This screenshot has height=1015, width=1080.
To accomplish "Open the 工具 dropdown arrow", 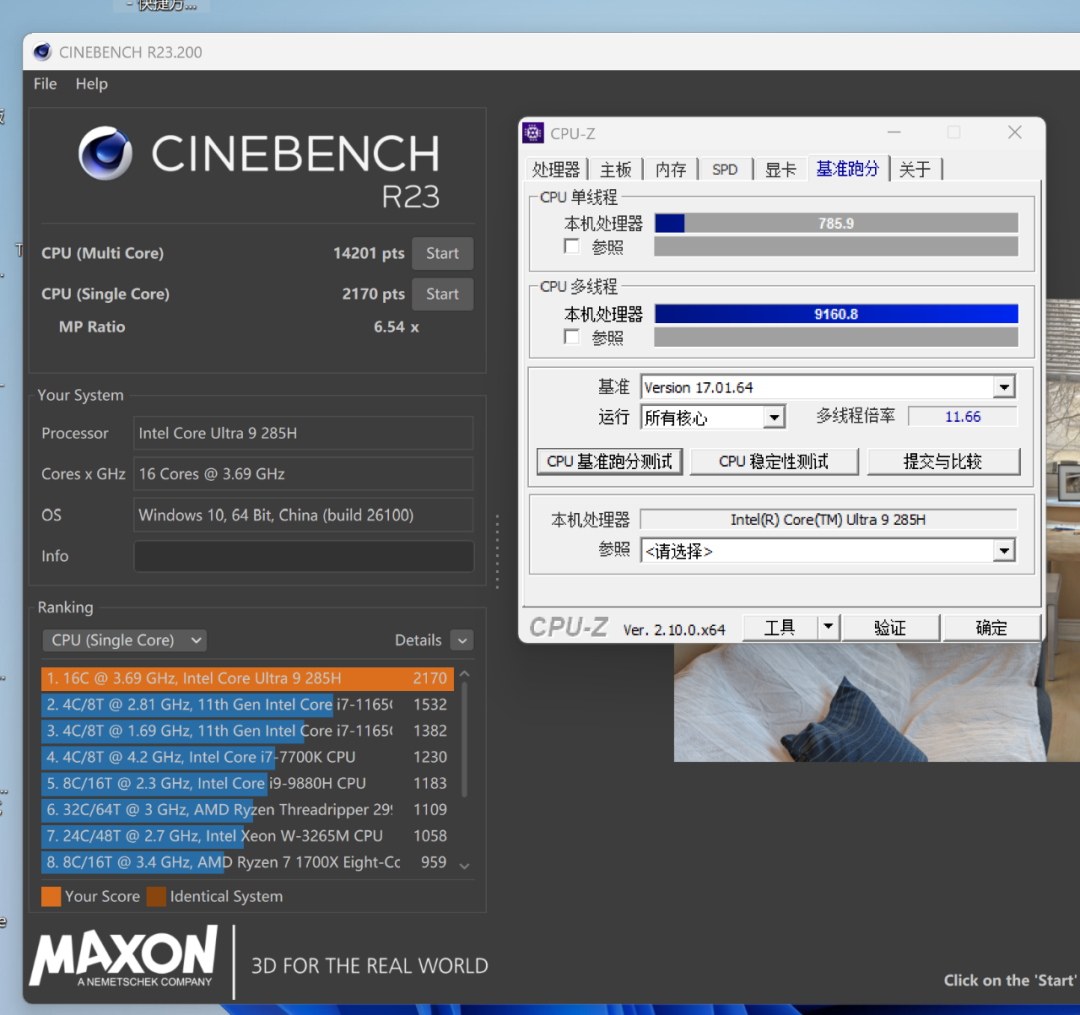I will (829, 627).
